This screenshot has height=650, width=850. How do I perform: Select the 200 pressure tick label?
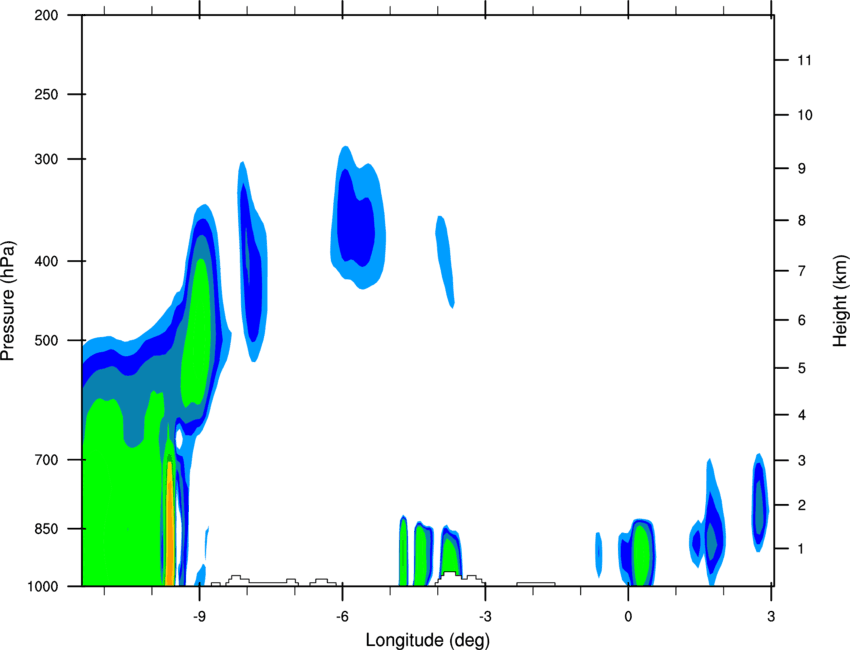point(46,15)
